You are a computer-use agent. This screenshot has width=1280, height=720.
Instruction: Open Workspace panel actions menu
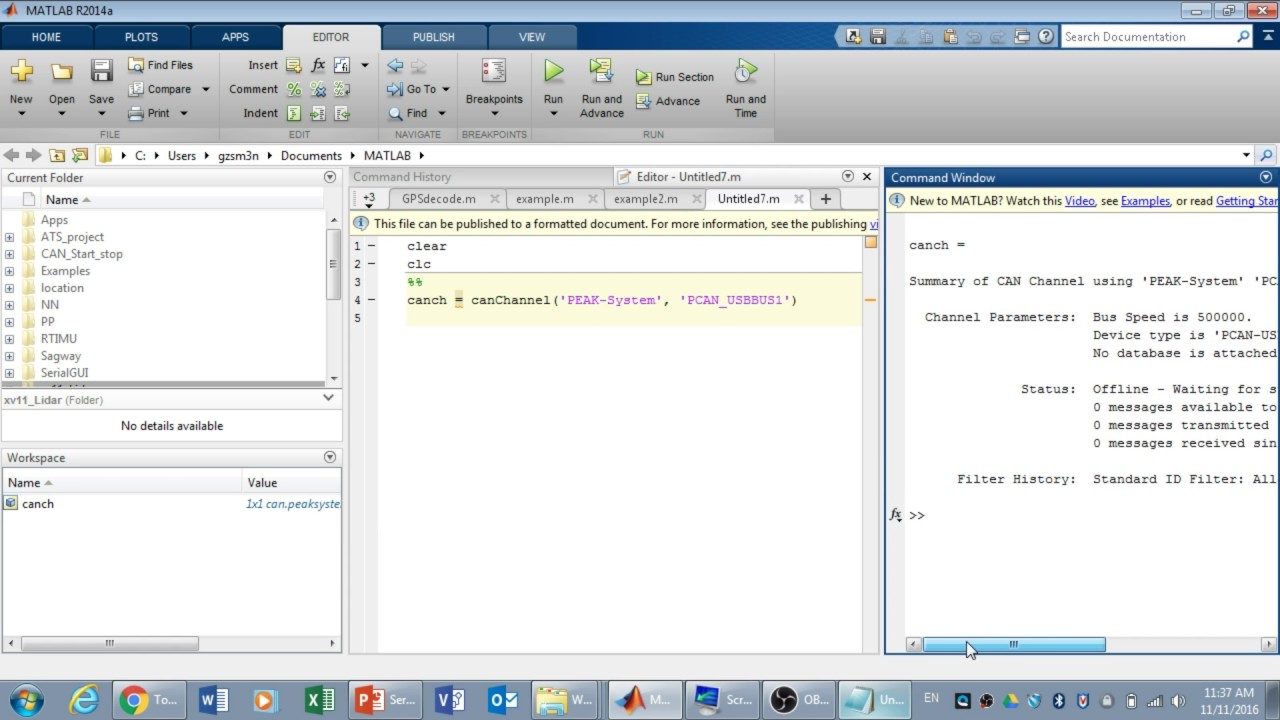[330, 457]
